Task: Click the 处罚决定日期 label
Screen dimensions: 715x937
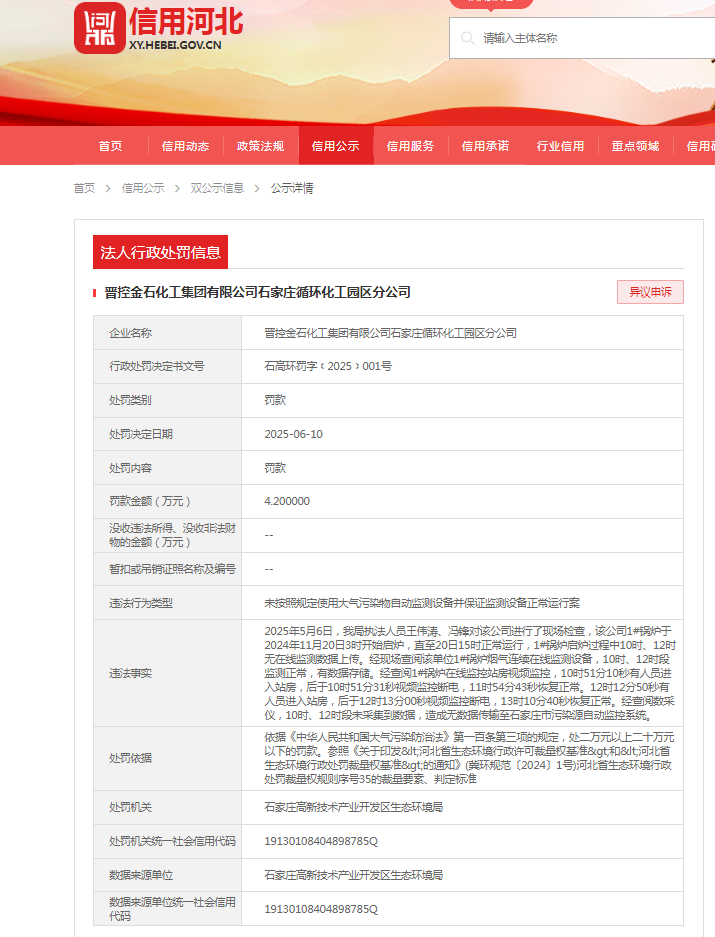Action: 140,434
